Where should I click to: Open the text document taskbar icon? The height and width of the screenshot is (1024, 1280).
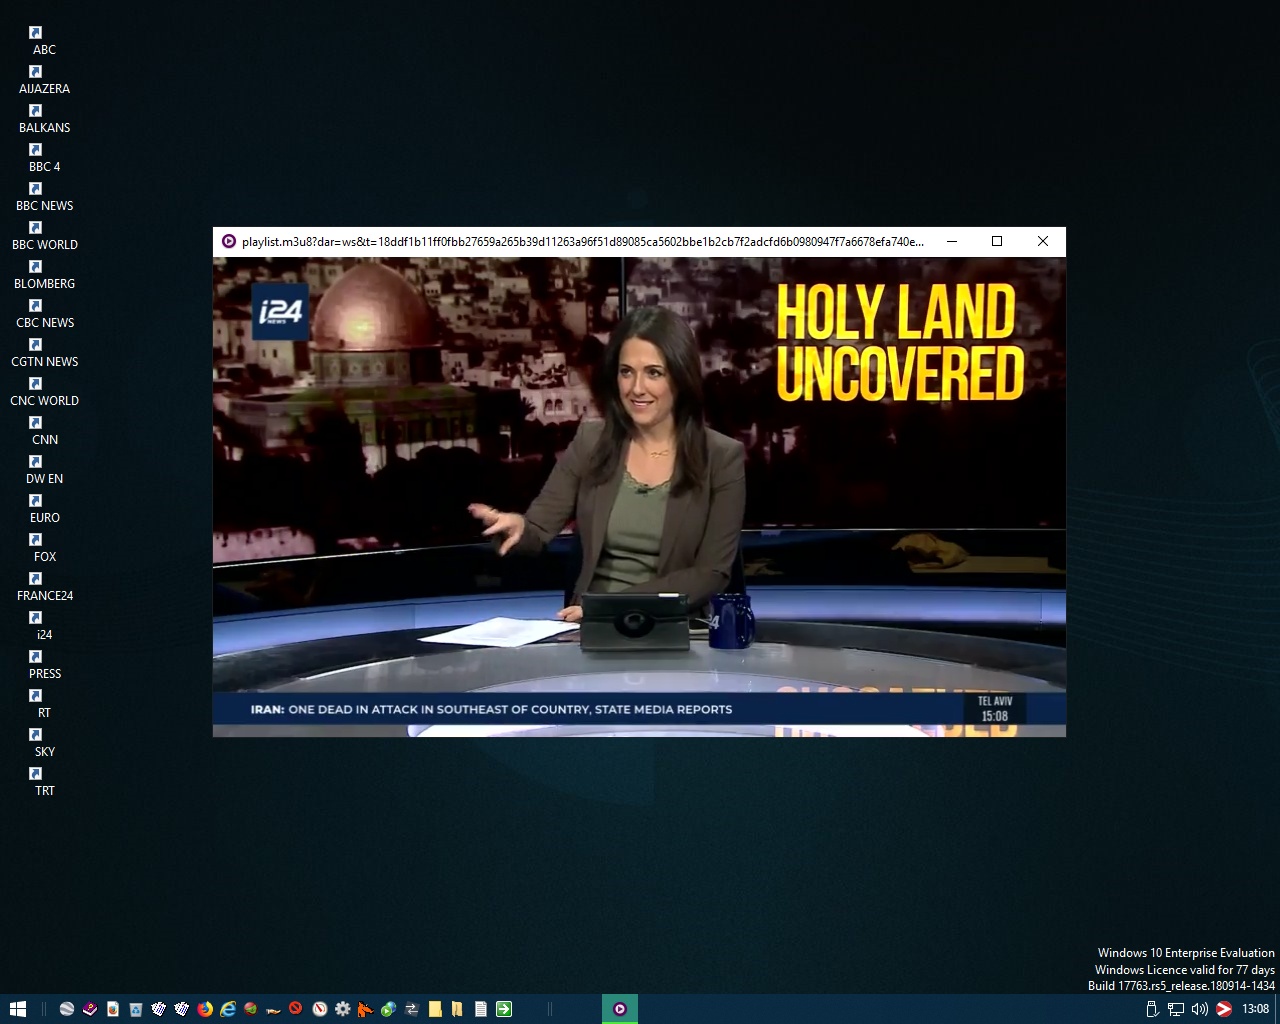tap(481, 1009)
